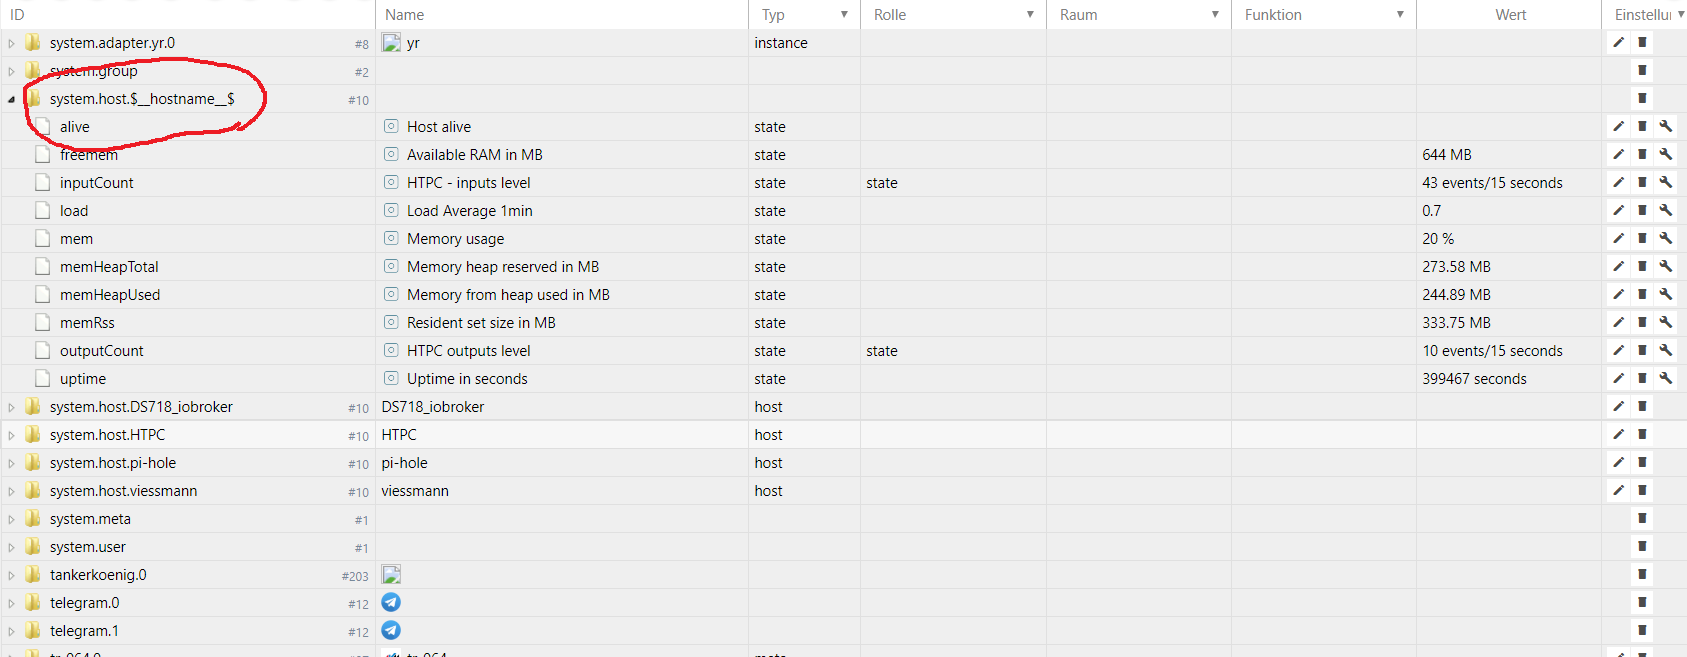Open the wrench settings for the freemem state
This screenshot has width=1687, height=657.
coord(1666,155)
